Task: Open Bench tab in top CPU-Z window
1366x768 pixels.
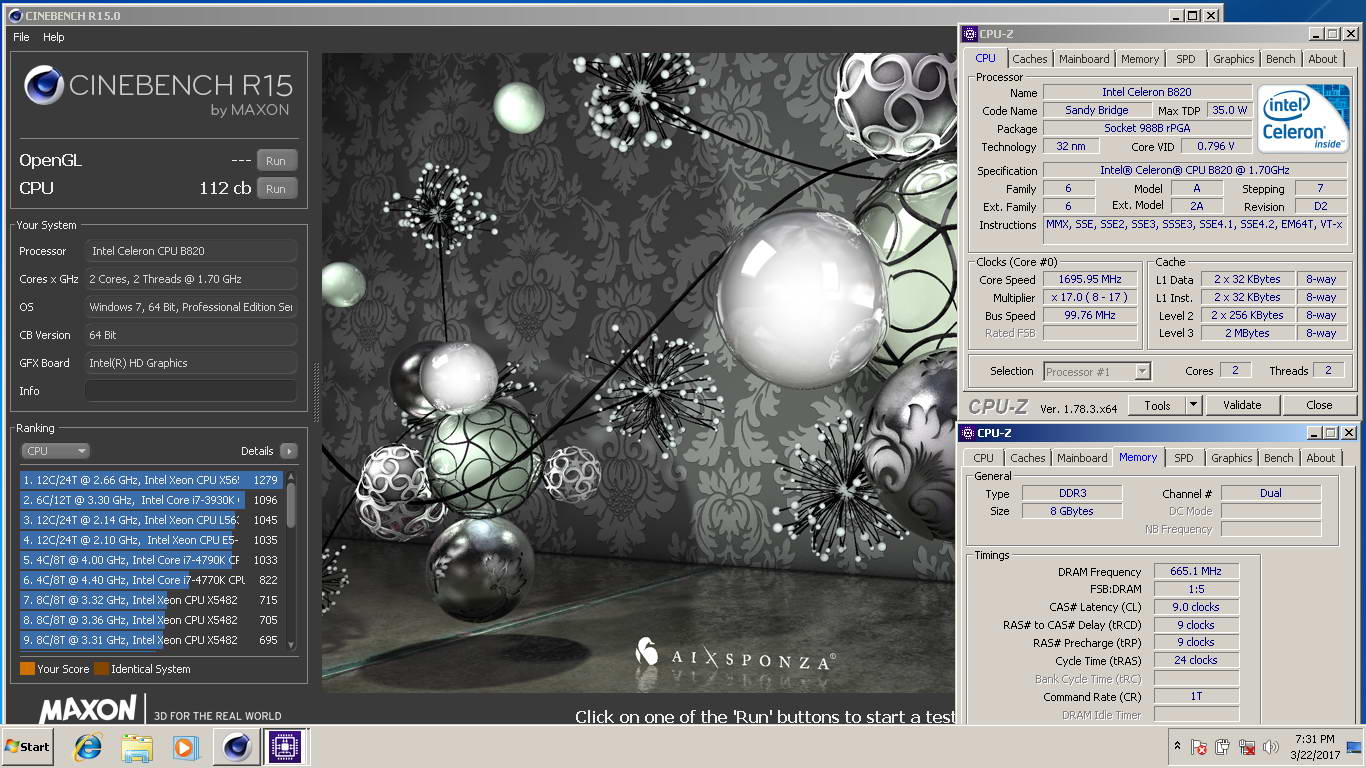Action: (x=1281, y=59)
